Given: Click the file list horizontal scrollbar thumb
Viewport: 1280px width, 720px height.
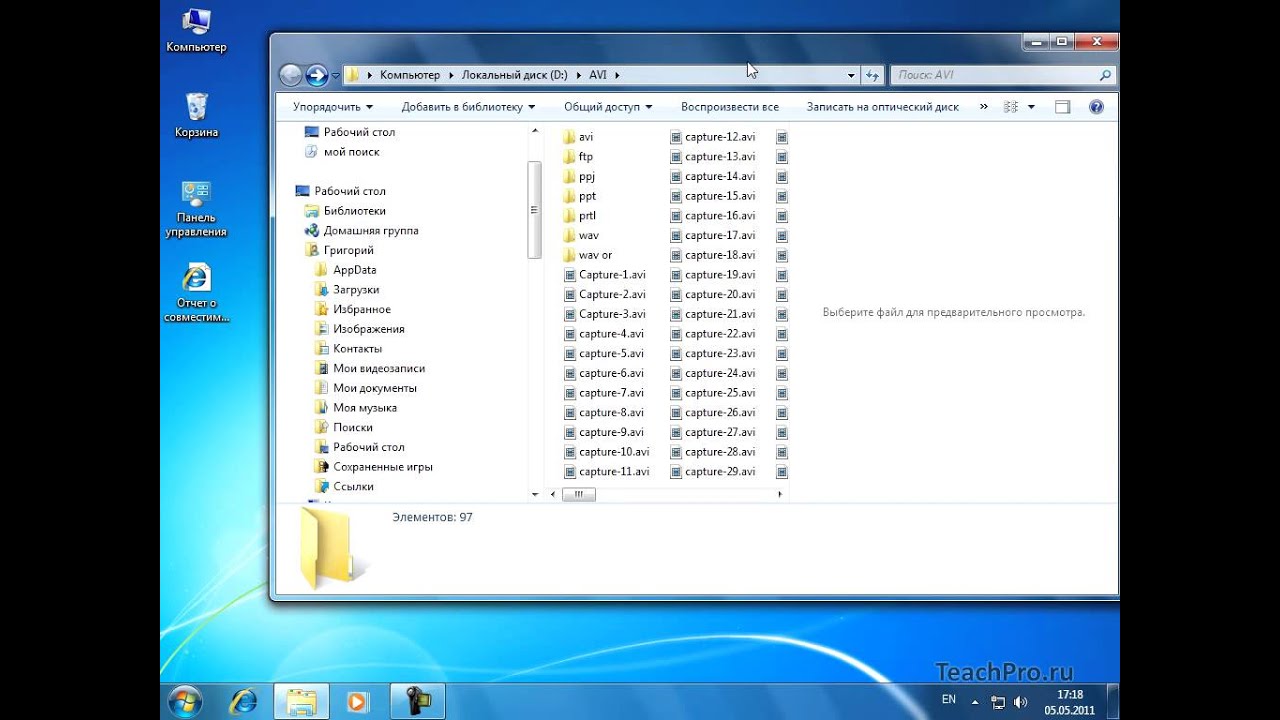Looking at the screenshot, I should pyautogui.click(x=579, y=494).
